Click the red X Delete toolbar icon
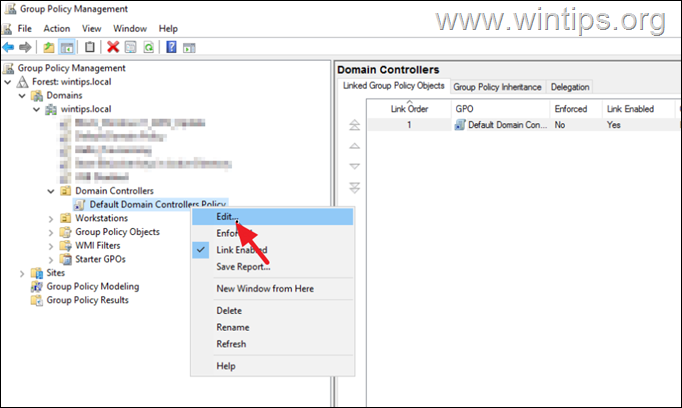This screenshot has height=408, width=682. click(x=113, y=47)
